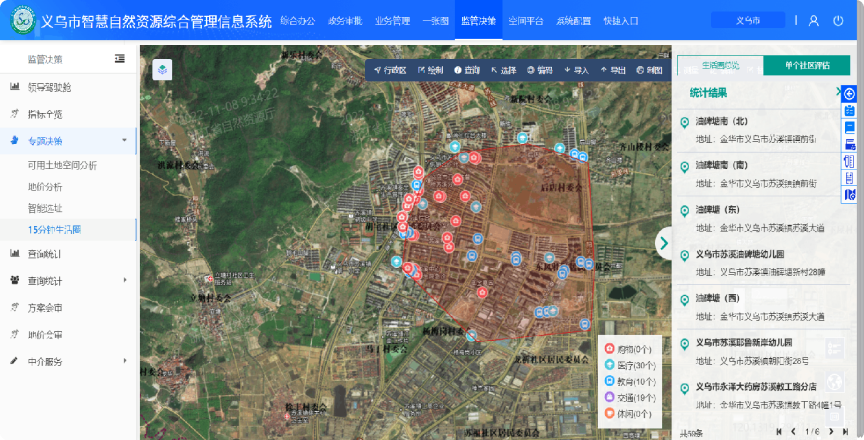Toggle 交通 category in the map legend

(630, 397)
